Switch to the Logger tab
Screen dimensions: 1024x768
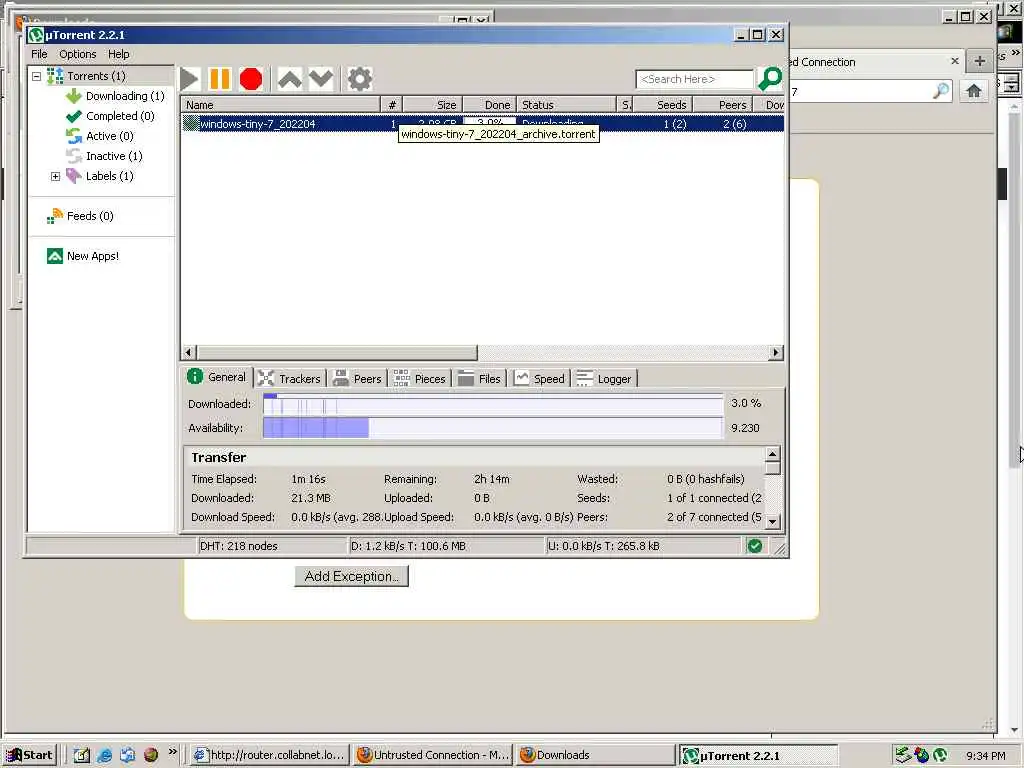click(x=605, y=379)
